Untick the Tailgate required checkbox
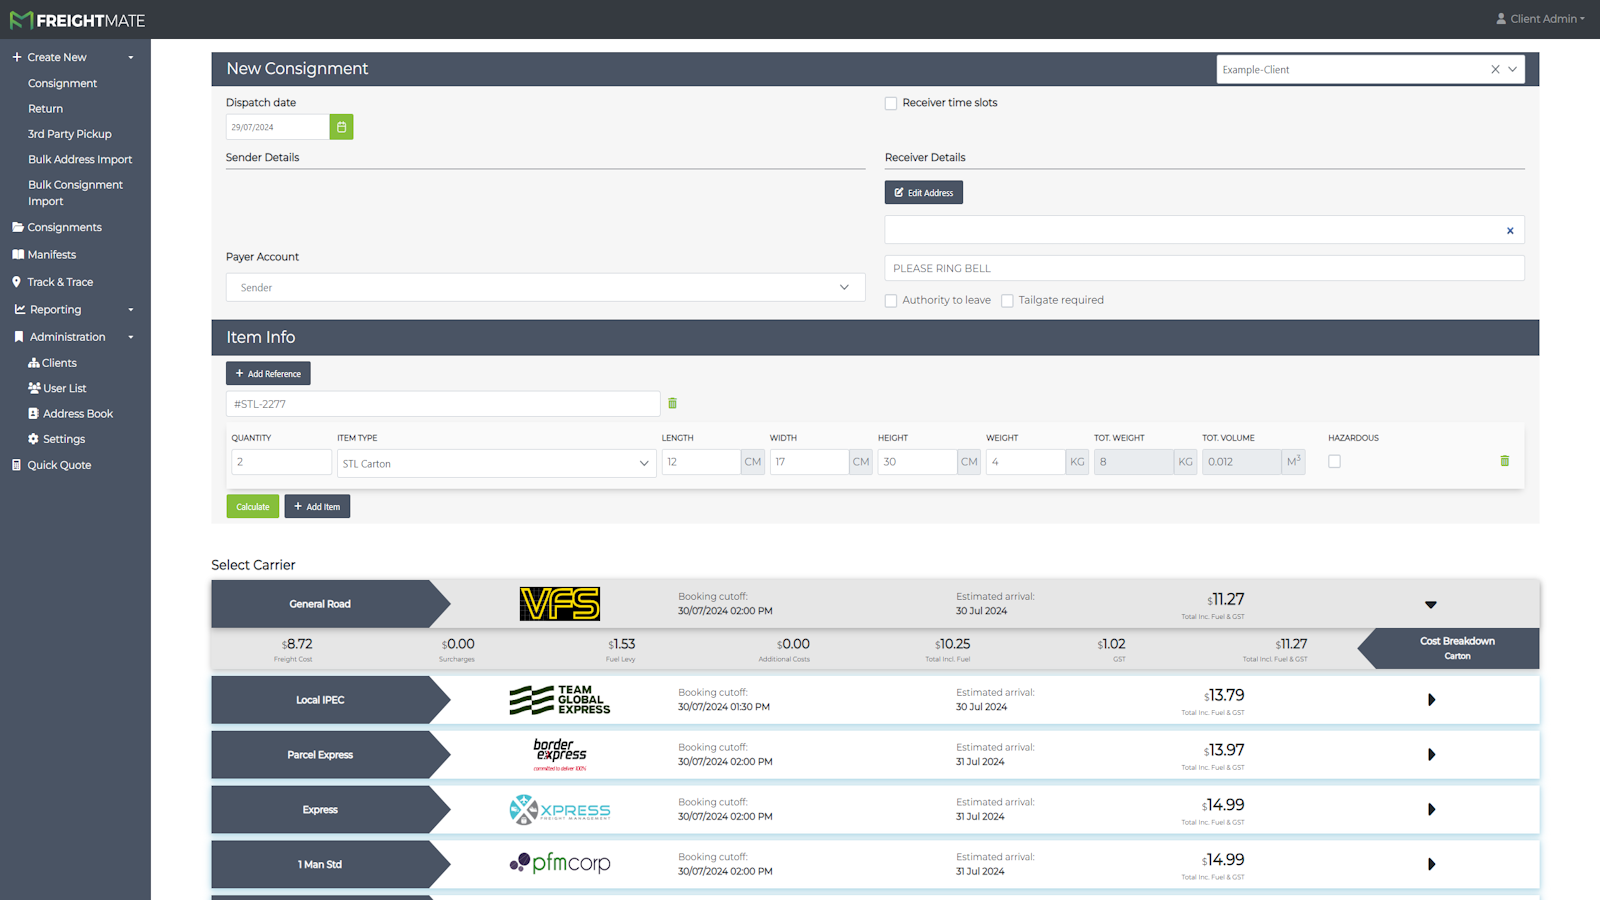 tap(1007, 300)
